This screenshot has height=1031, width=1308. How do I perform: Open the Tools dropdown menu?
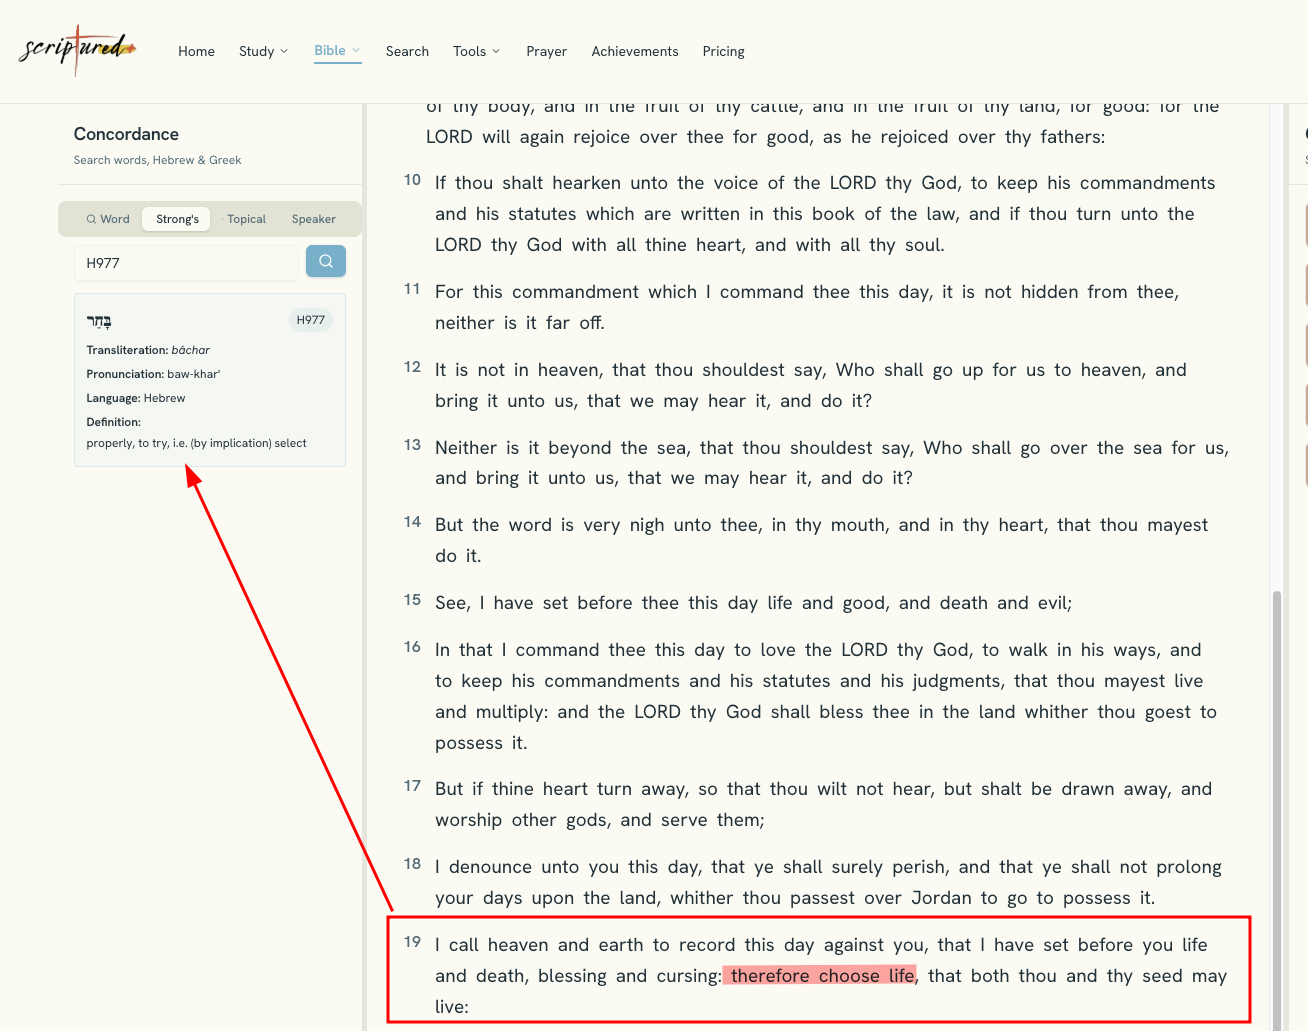click(476, 51)
